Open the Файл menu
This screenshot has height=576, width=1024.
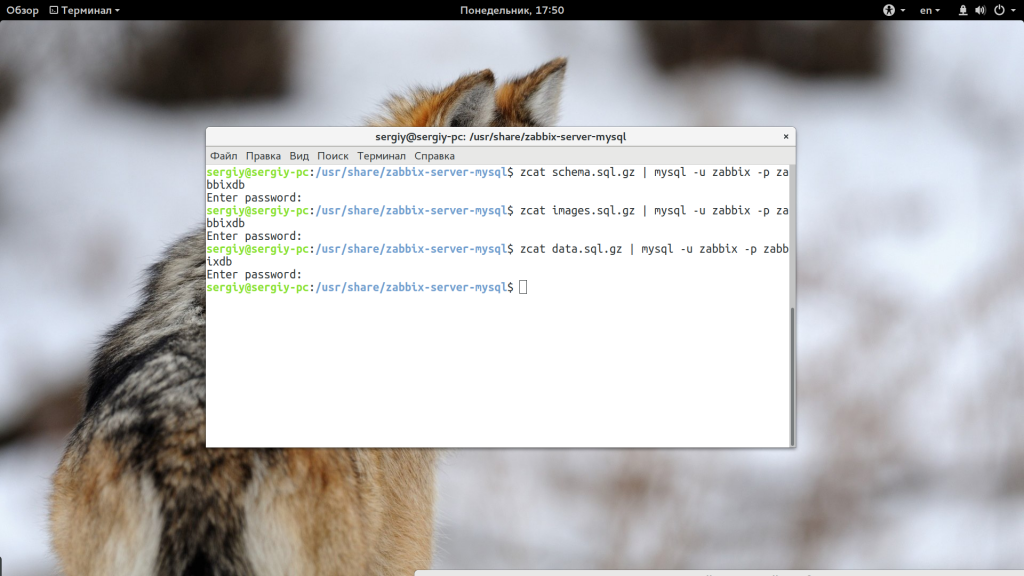(x=223, y=156)
